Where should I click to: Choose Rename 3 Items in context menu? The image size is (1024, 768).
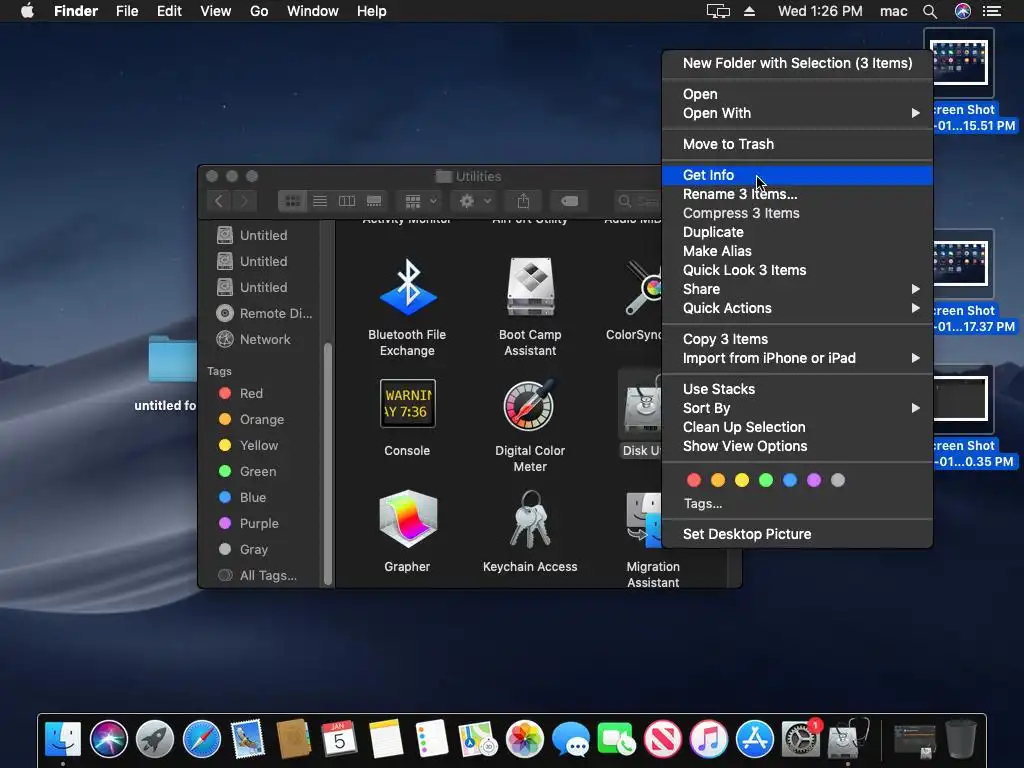coord(797,194)
